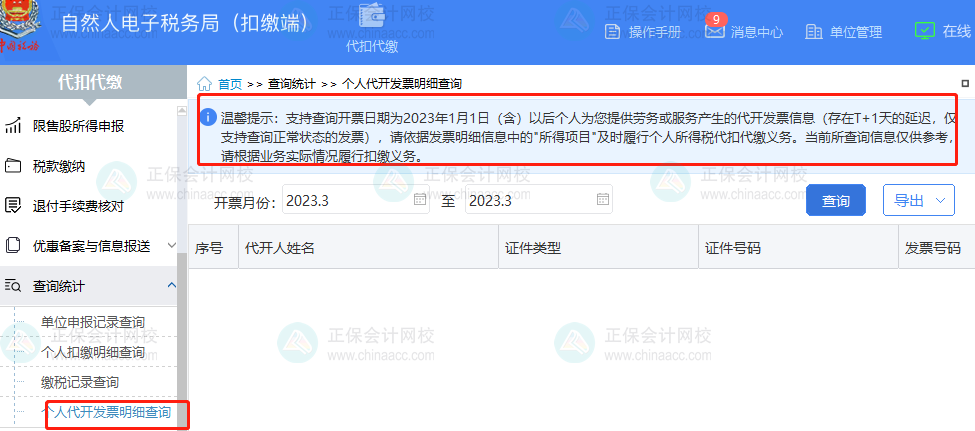Click the sidebar vertical scrollbar thumb
The width and height of the screenshot is (975, 431).
(x=182, y=339)
